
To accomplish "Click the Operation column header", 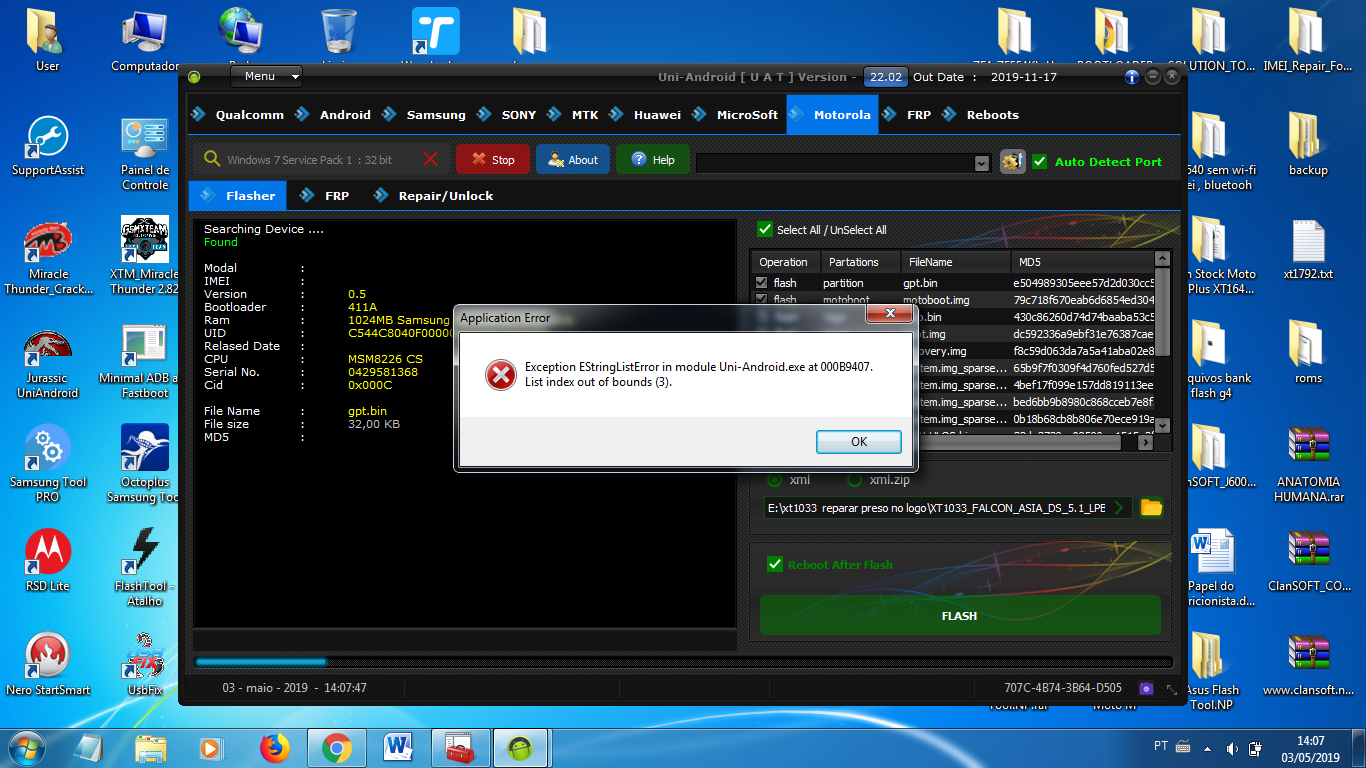I will point(786,262).
